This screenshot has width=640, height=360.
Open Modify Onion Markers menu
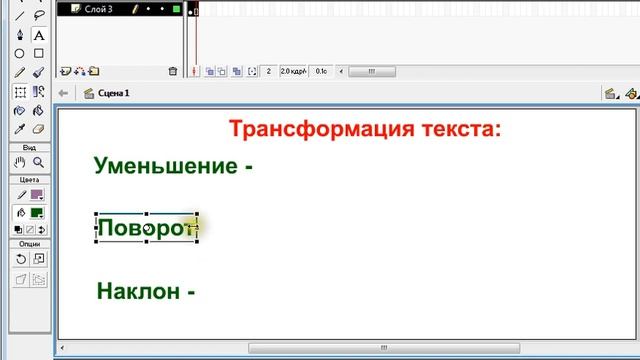pos(252,71)
